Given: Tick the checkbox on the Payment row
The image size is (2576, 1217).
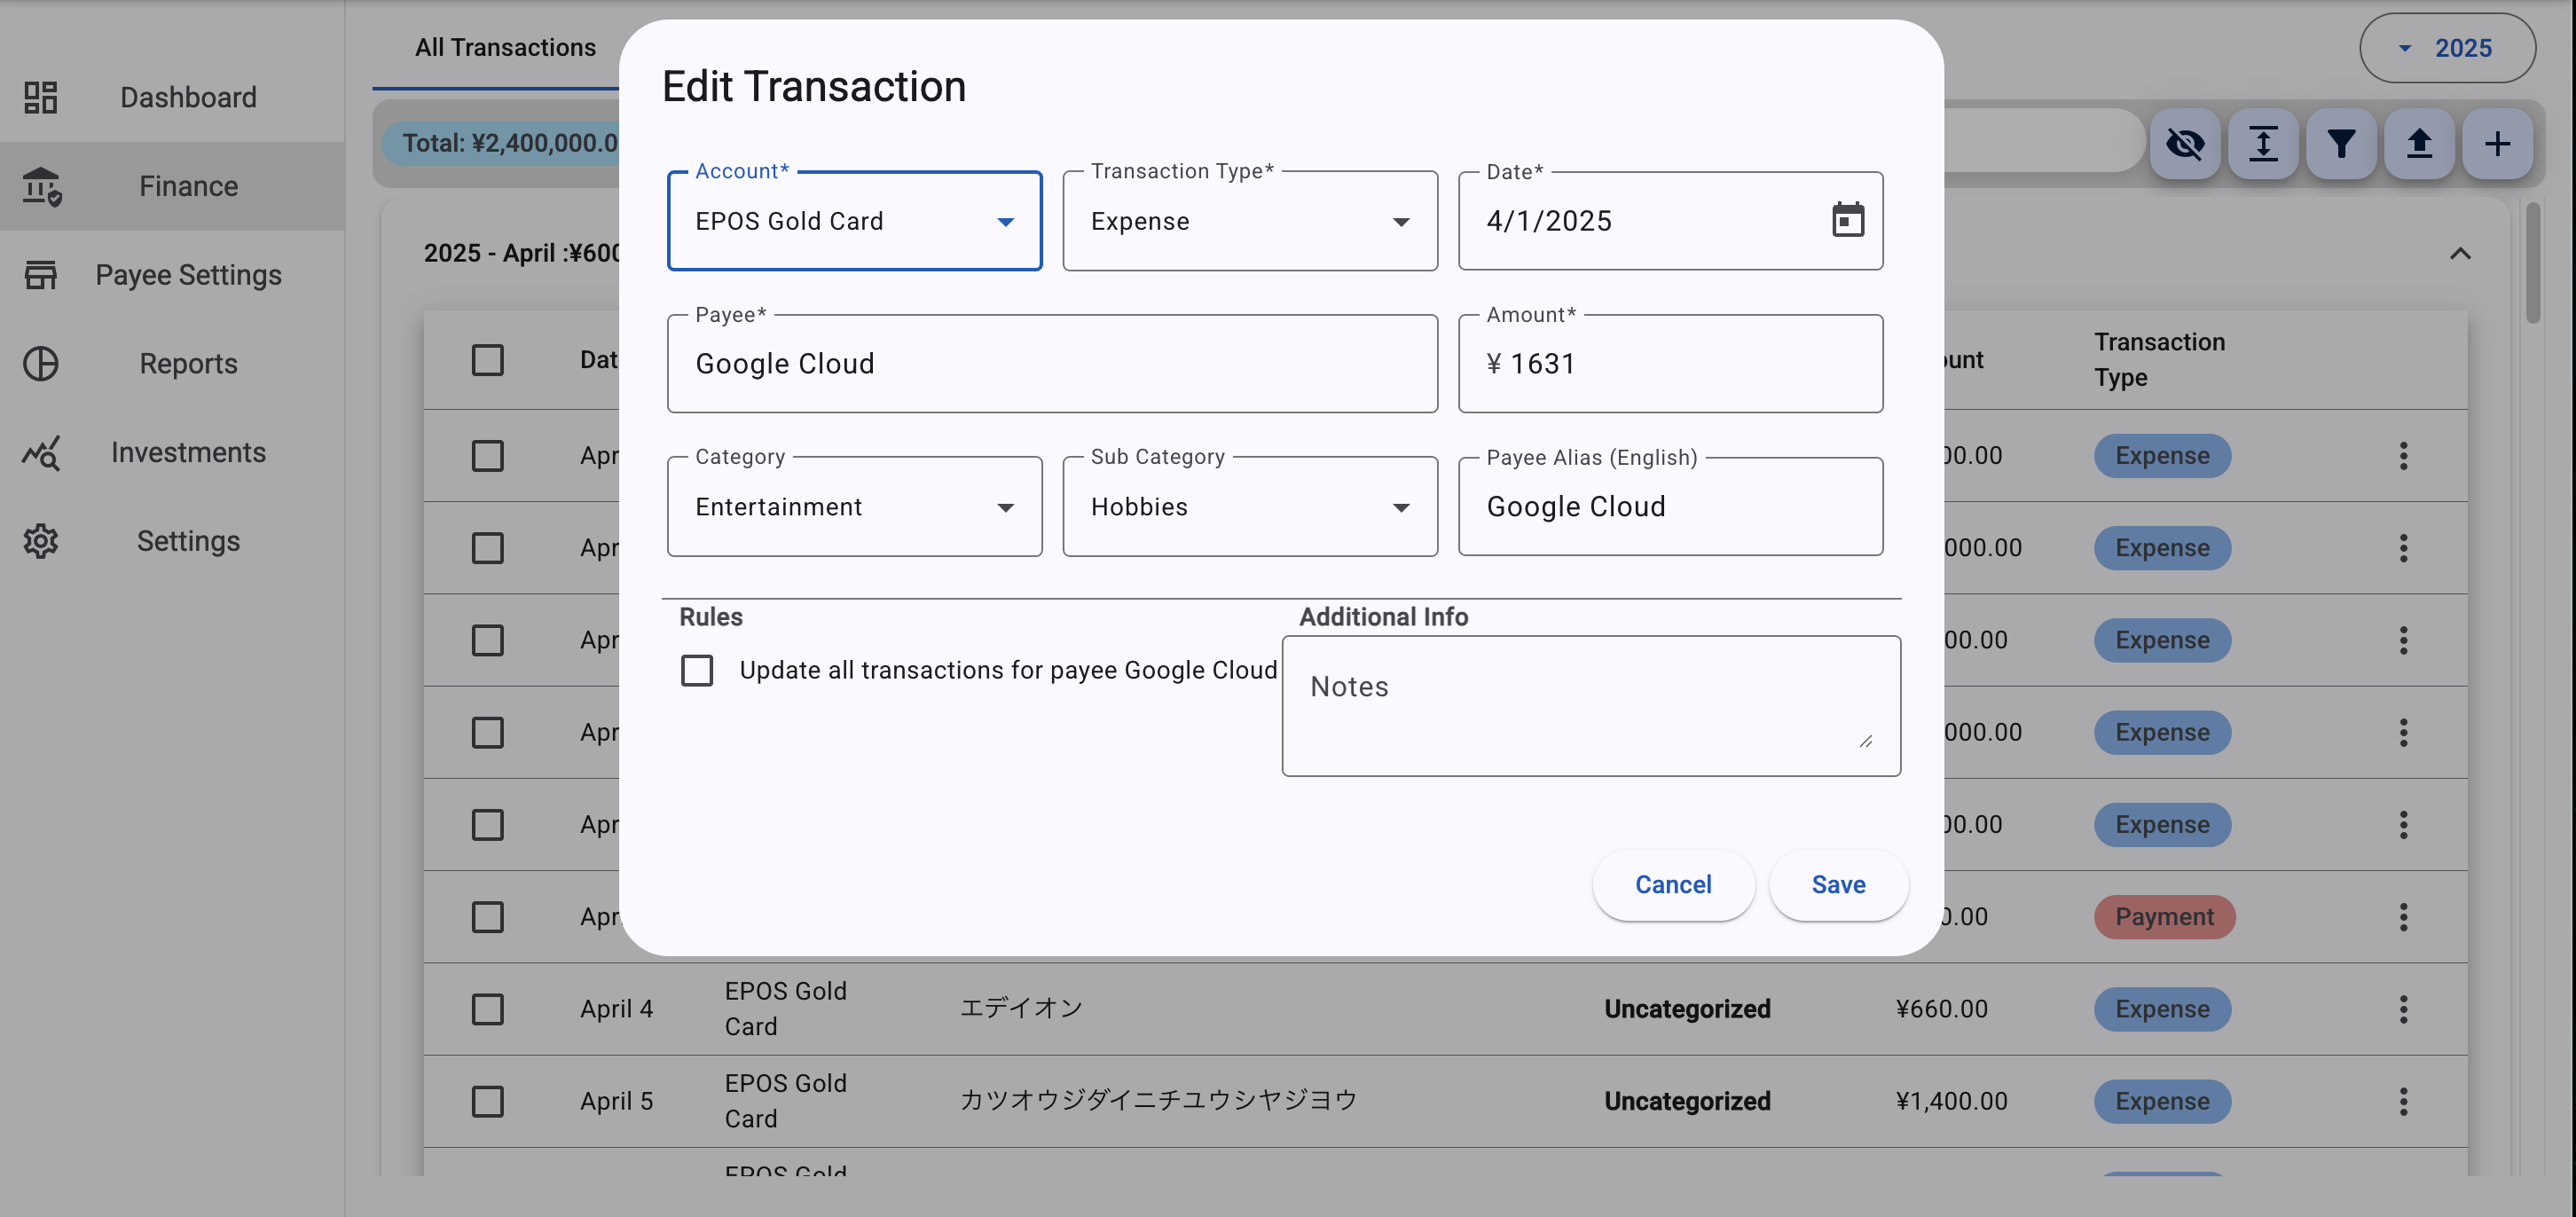Looking at the screenshot, I should (x=487, y=917).
